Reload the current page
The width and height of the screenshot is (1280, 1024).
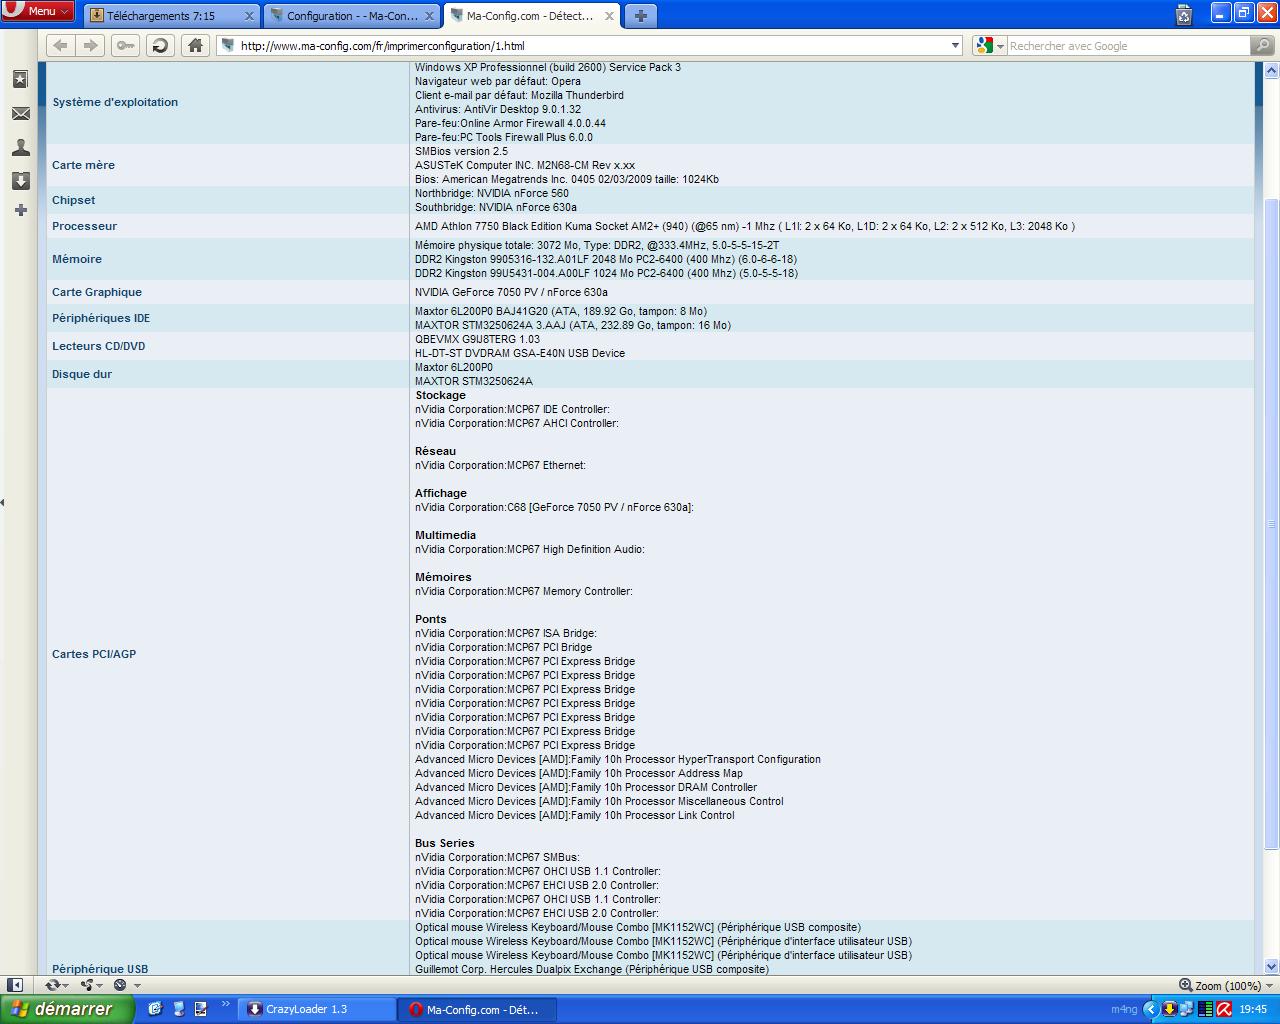point(160,45)
